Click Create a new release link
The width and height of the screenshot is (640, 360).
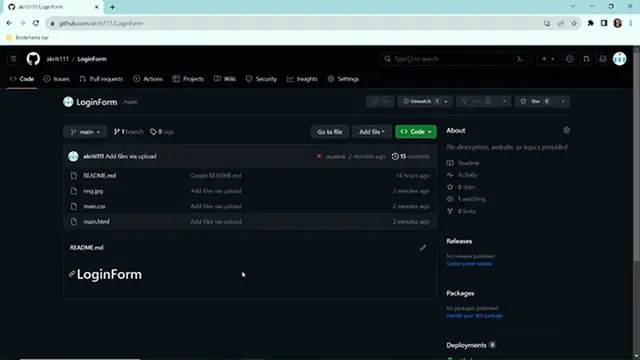point(469,264)
